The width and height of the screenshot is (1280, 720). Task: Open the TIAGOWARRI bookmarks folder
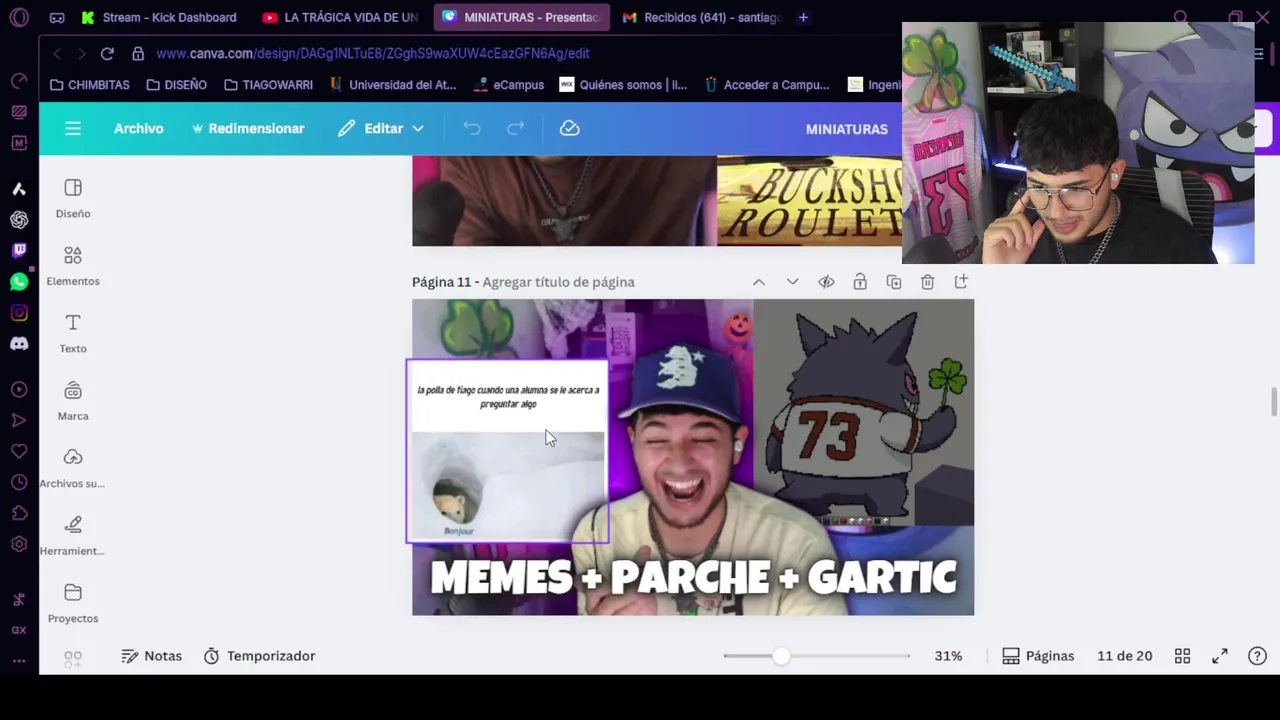tap(268, 85)
